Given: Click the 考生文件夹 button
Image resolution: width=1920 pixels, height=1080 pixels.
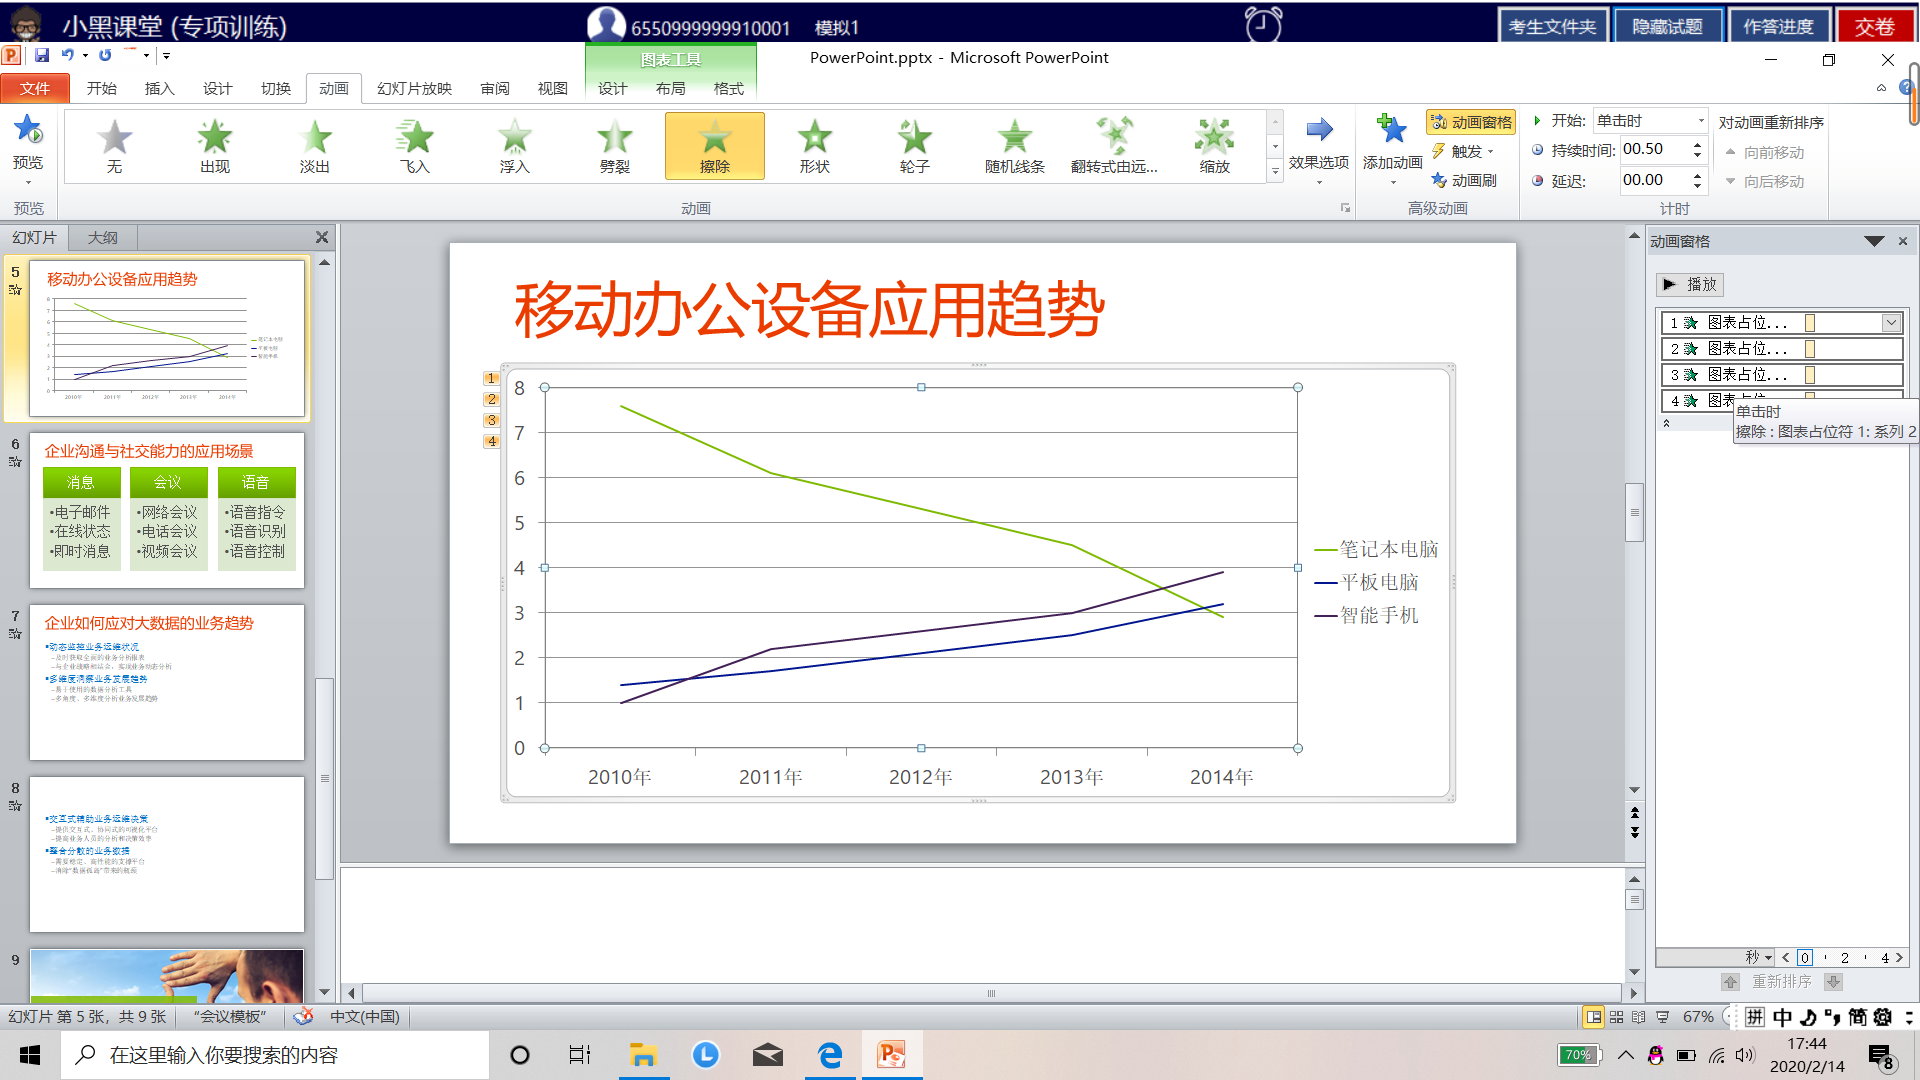Looking at the screenshot, I should pyautogui.click(x=1552, y=27).
